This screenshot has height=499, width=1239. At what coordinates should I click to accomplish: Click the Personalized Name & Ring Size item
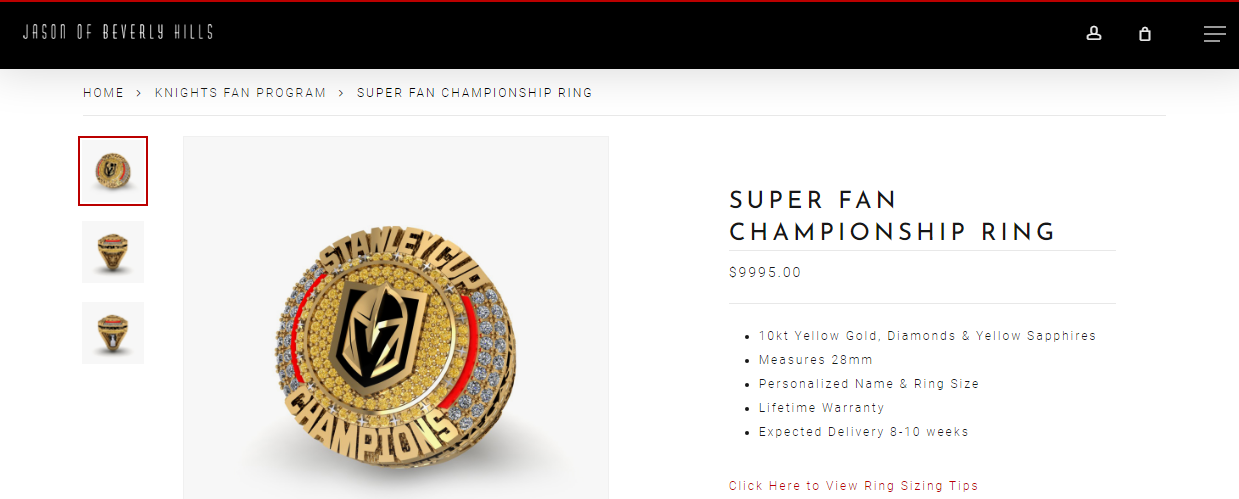coord(868,384)
